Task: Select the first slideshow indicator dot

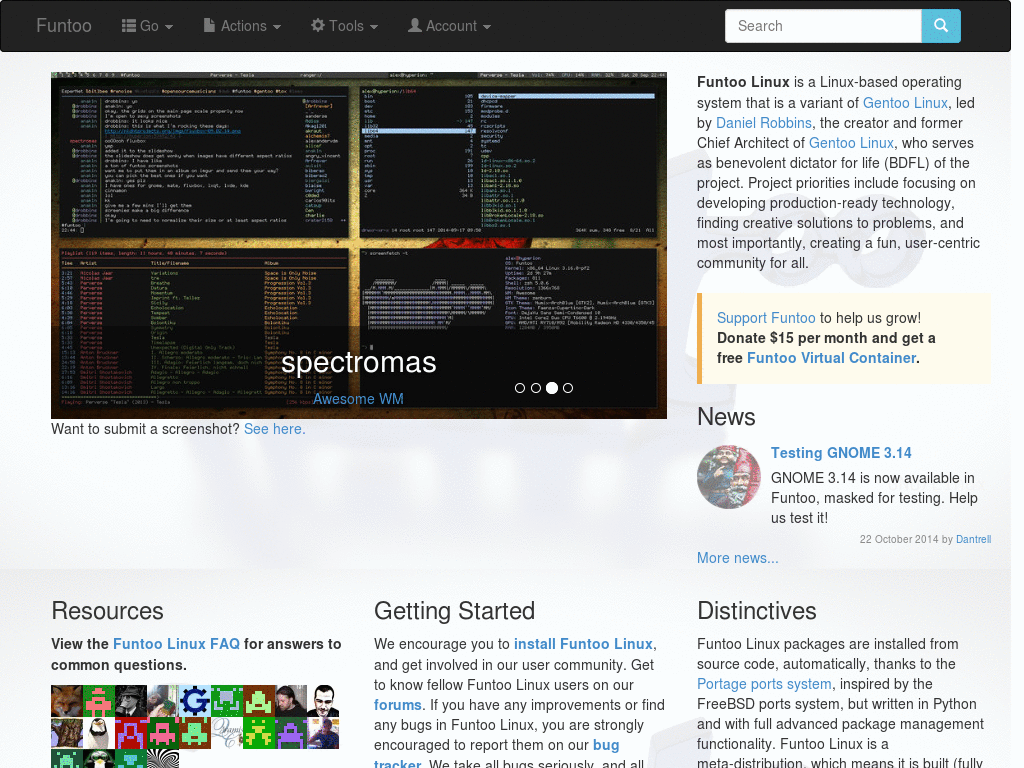Action: pyautogui.click(x=520, y=388)
